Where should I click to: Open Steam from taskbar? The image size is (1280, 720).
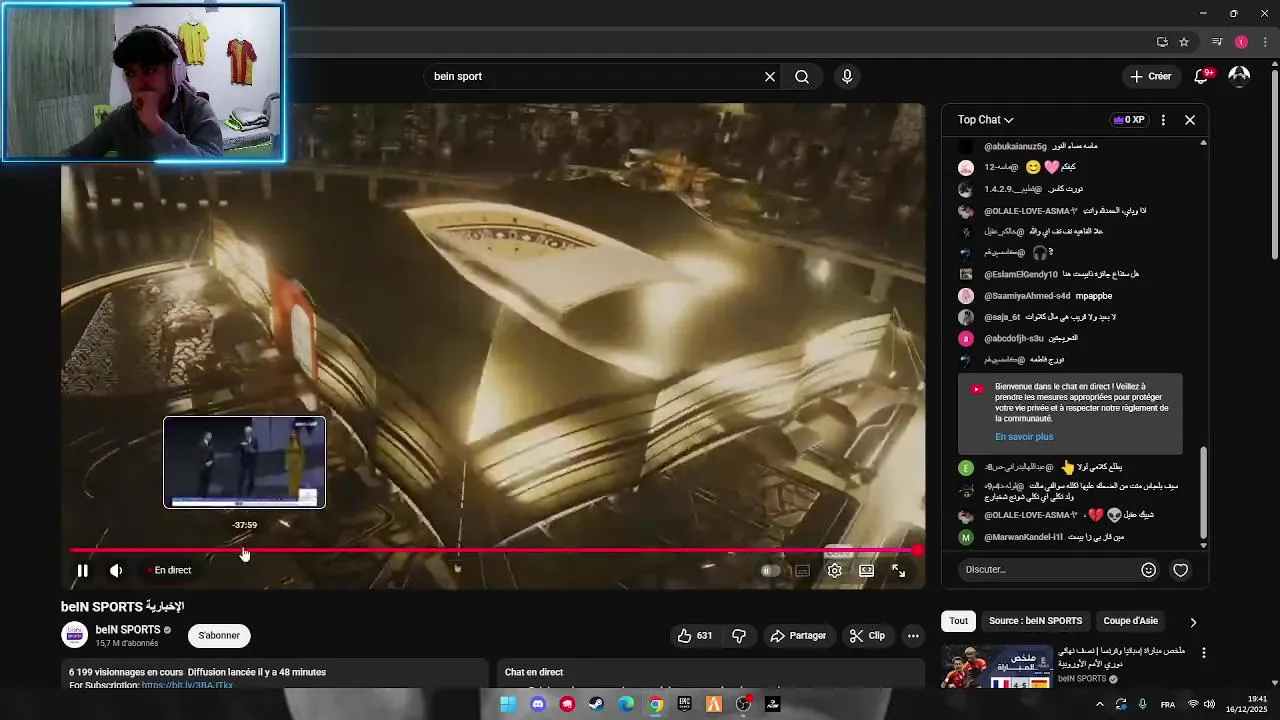pos(596,704)
